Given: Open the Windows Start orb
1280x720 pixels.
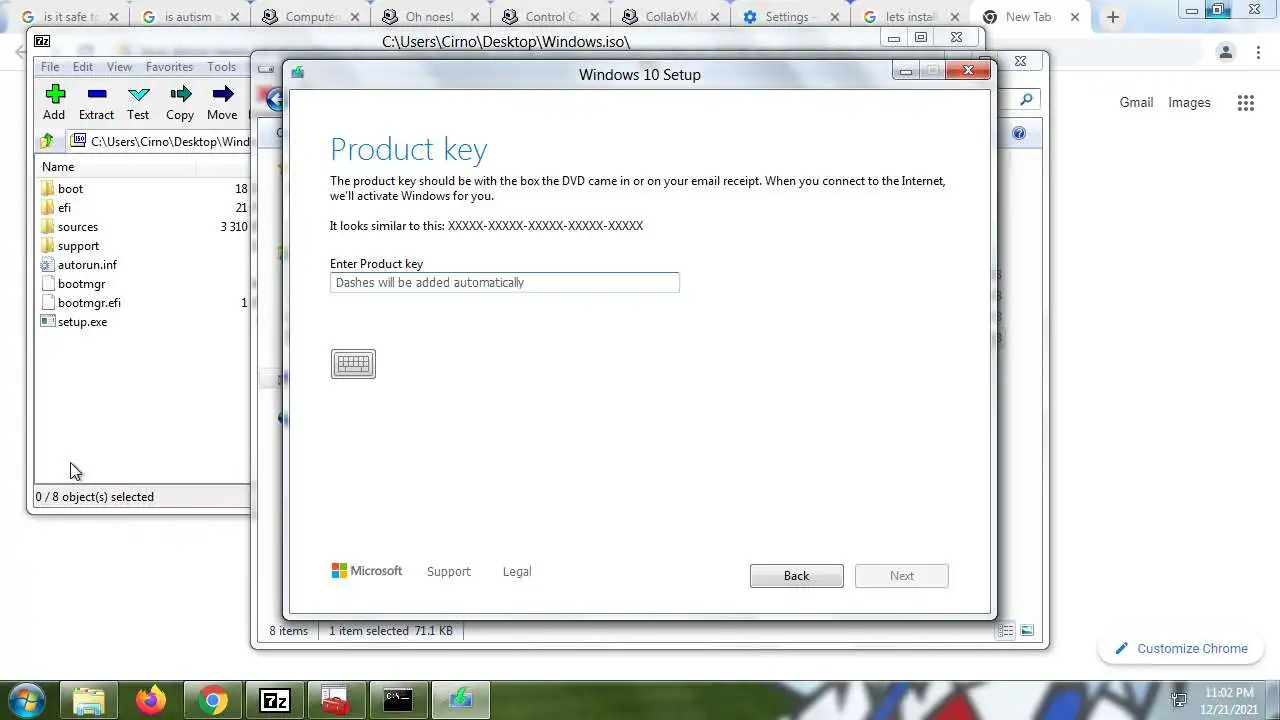Looking at the screenshot, I should click(26, 699).
